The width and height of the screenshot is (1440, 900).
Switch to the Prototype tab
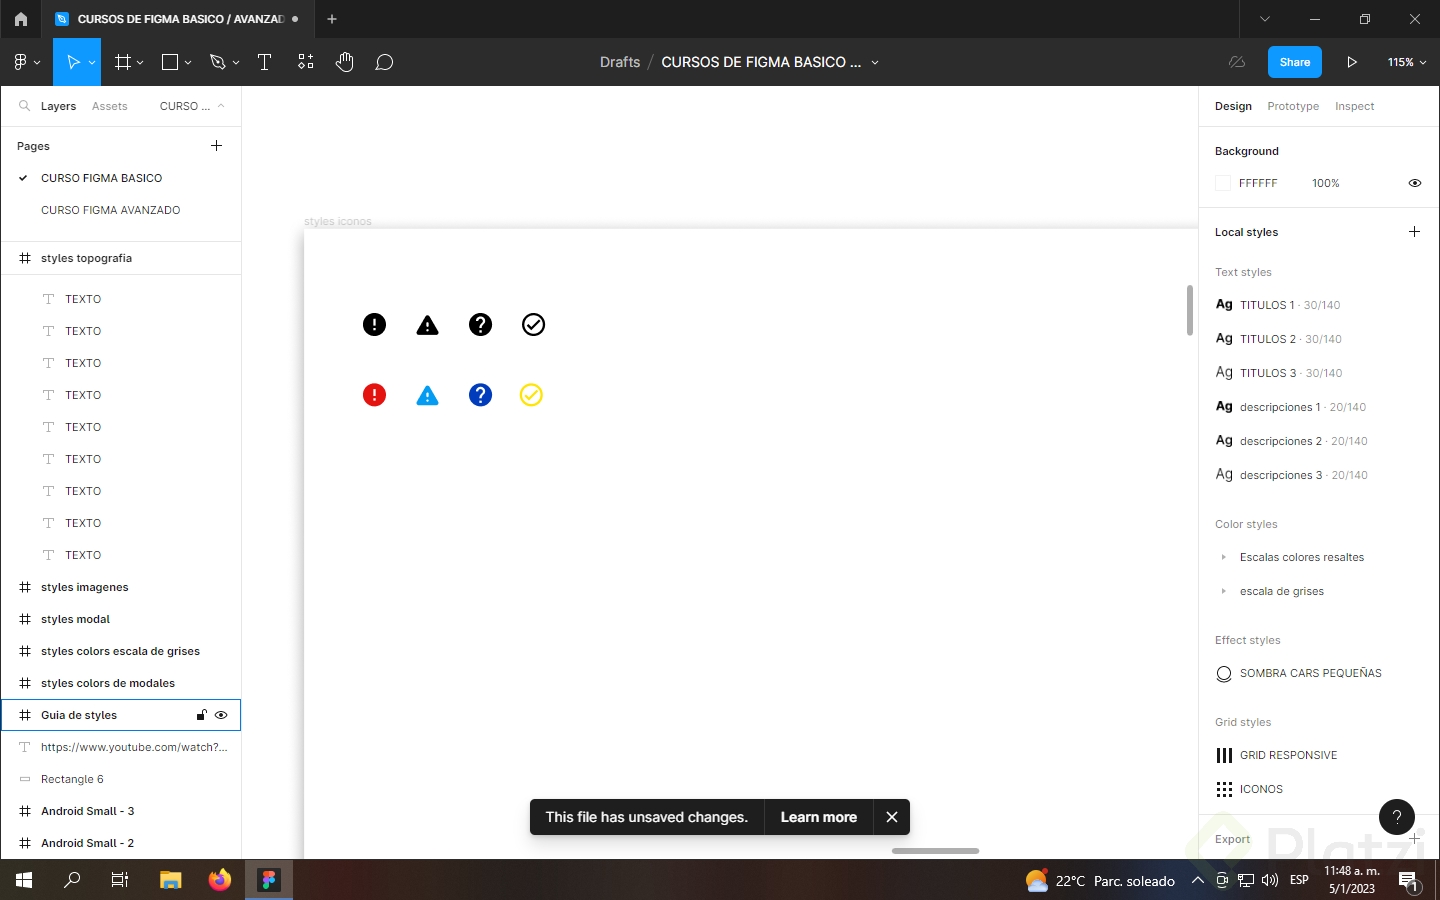[x=1293, y=106]
